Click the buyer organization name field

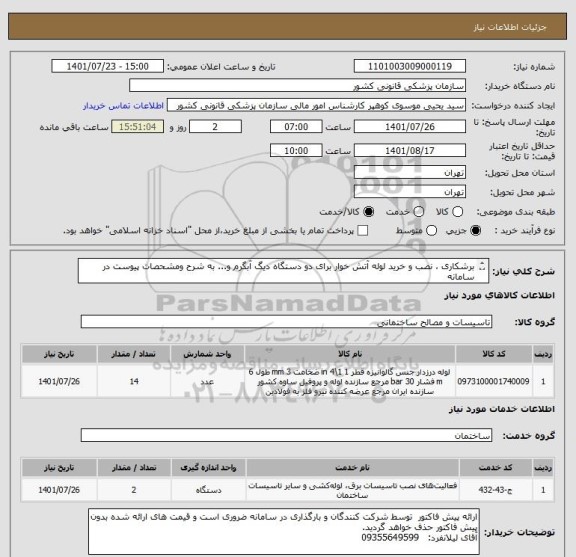click(x=298, y=86)
